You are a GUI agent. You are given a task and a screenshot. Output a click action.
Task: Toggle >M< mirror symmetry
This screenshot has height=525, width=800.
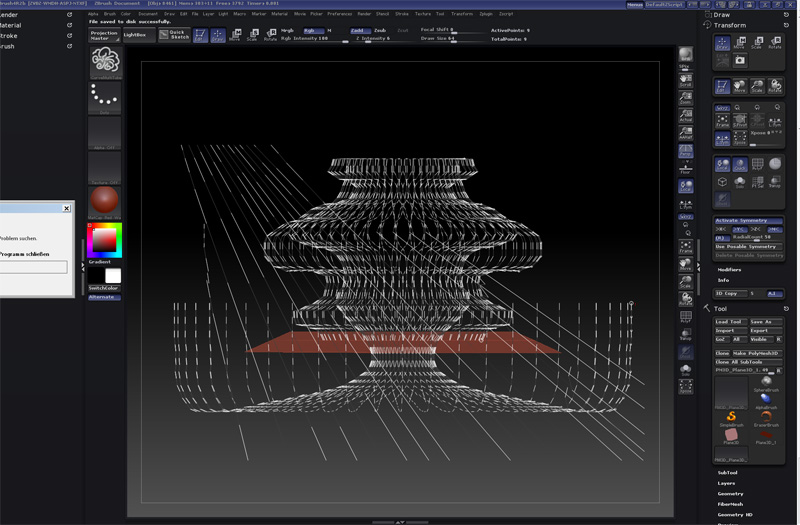[774, 229]
